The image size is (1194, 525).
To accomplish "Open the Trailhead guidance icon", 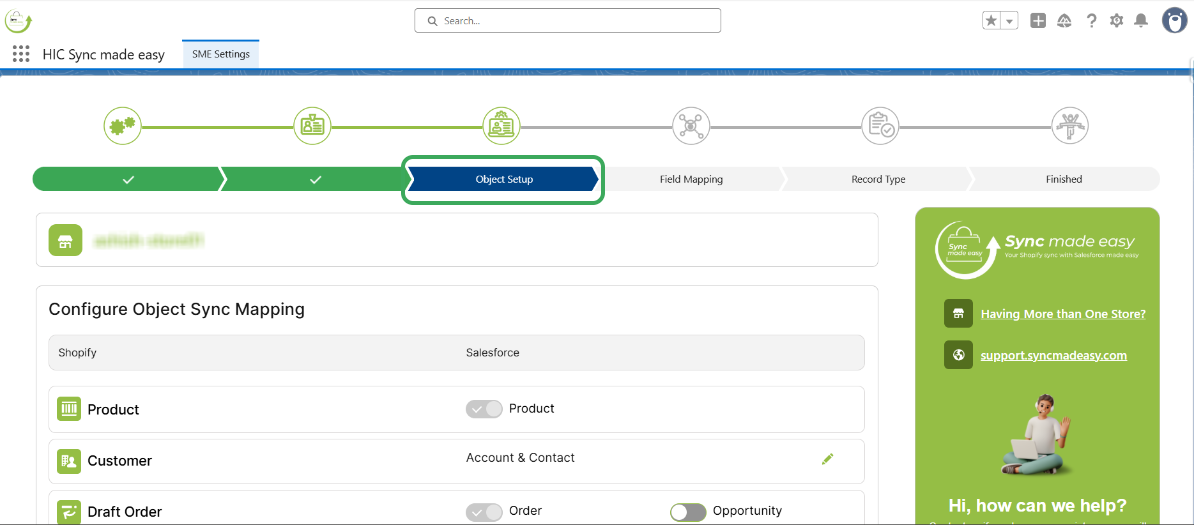I will coord(1064,21).
